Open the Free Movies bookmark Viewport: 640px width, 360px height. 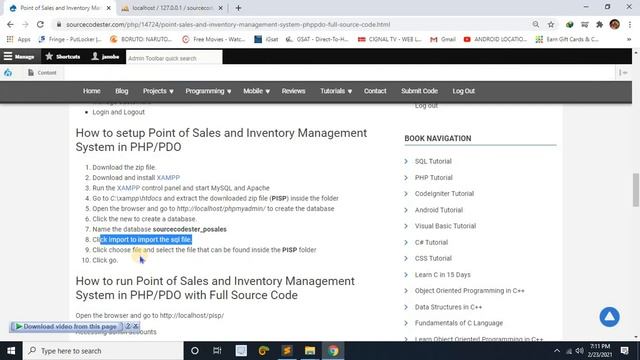pyautogui.click(x=214, y=39)
